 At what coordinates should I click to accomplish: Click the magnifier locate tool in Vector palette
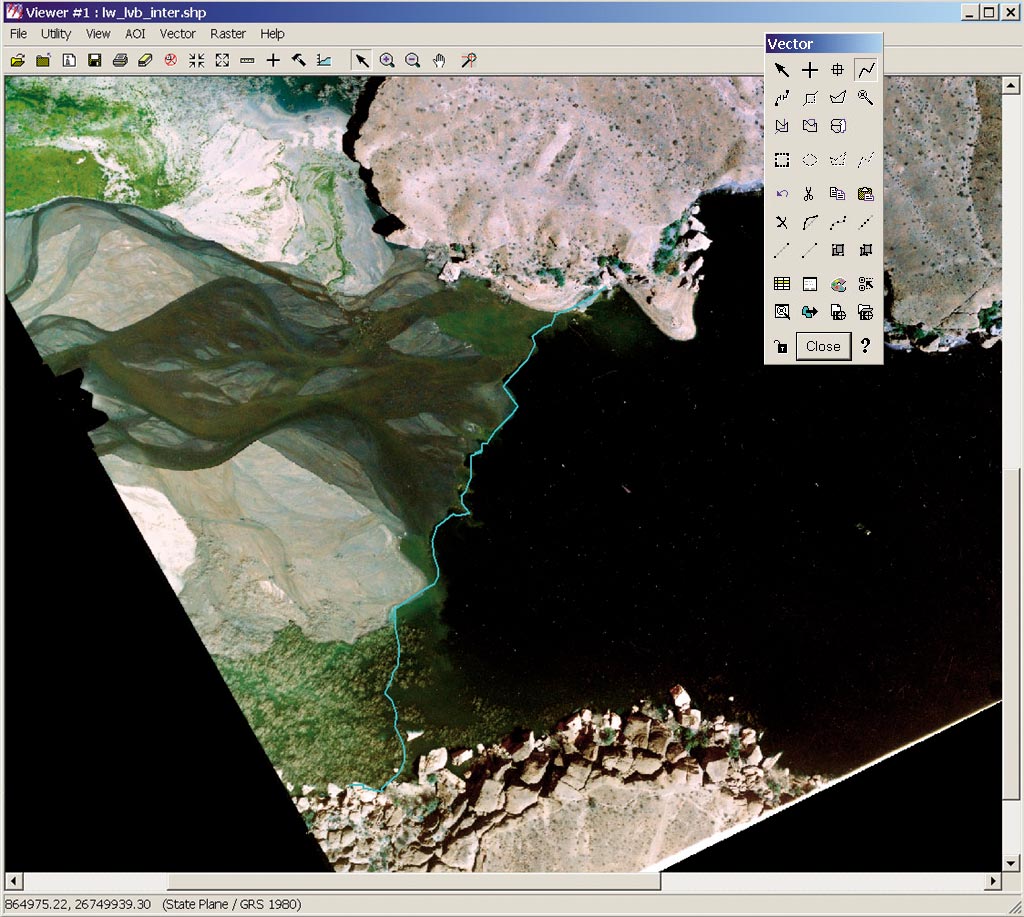[x=865, y=98]
